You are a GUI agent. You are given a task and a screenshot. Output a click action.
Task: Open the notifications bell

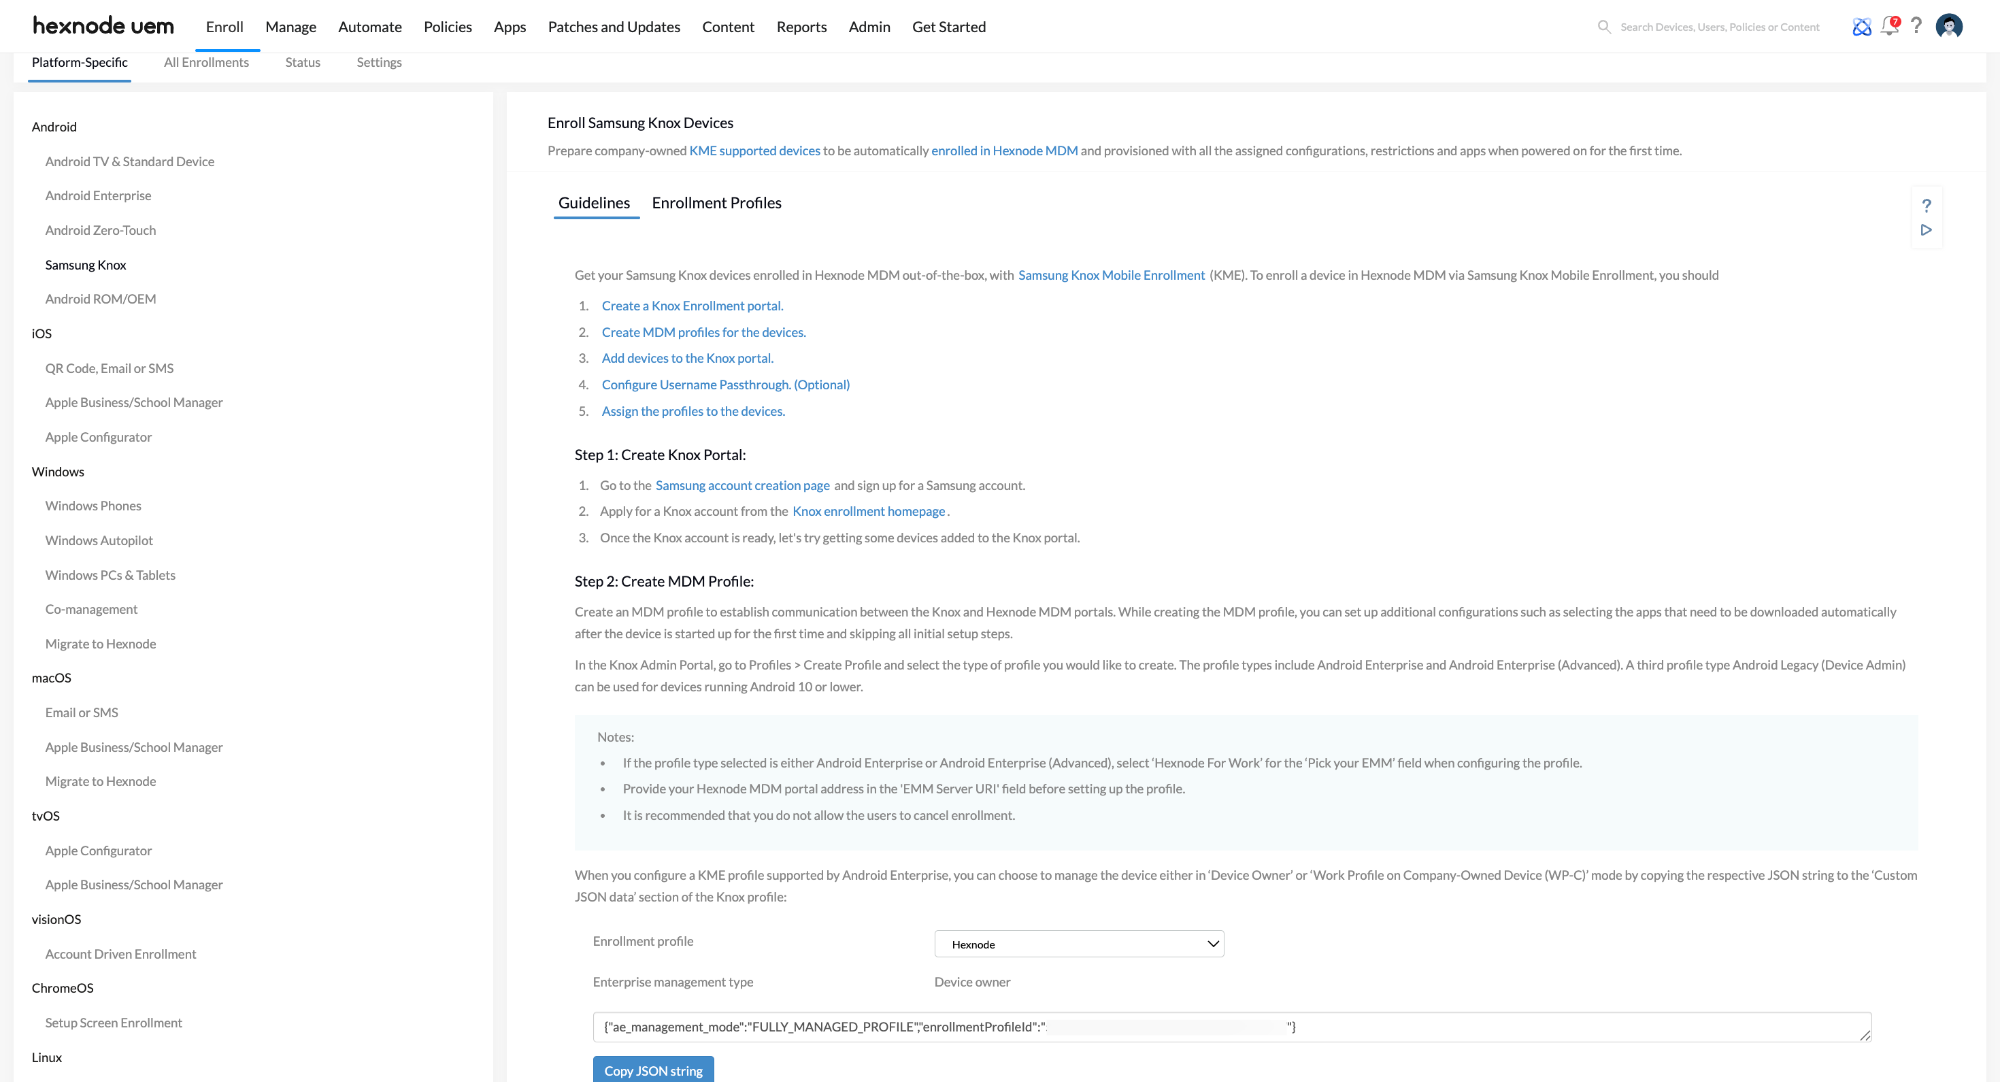pos(1890,26)
